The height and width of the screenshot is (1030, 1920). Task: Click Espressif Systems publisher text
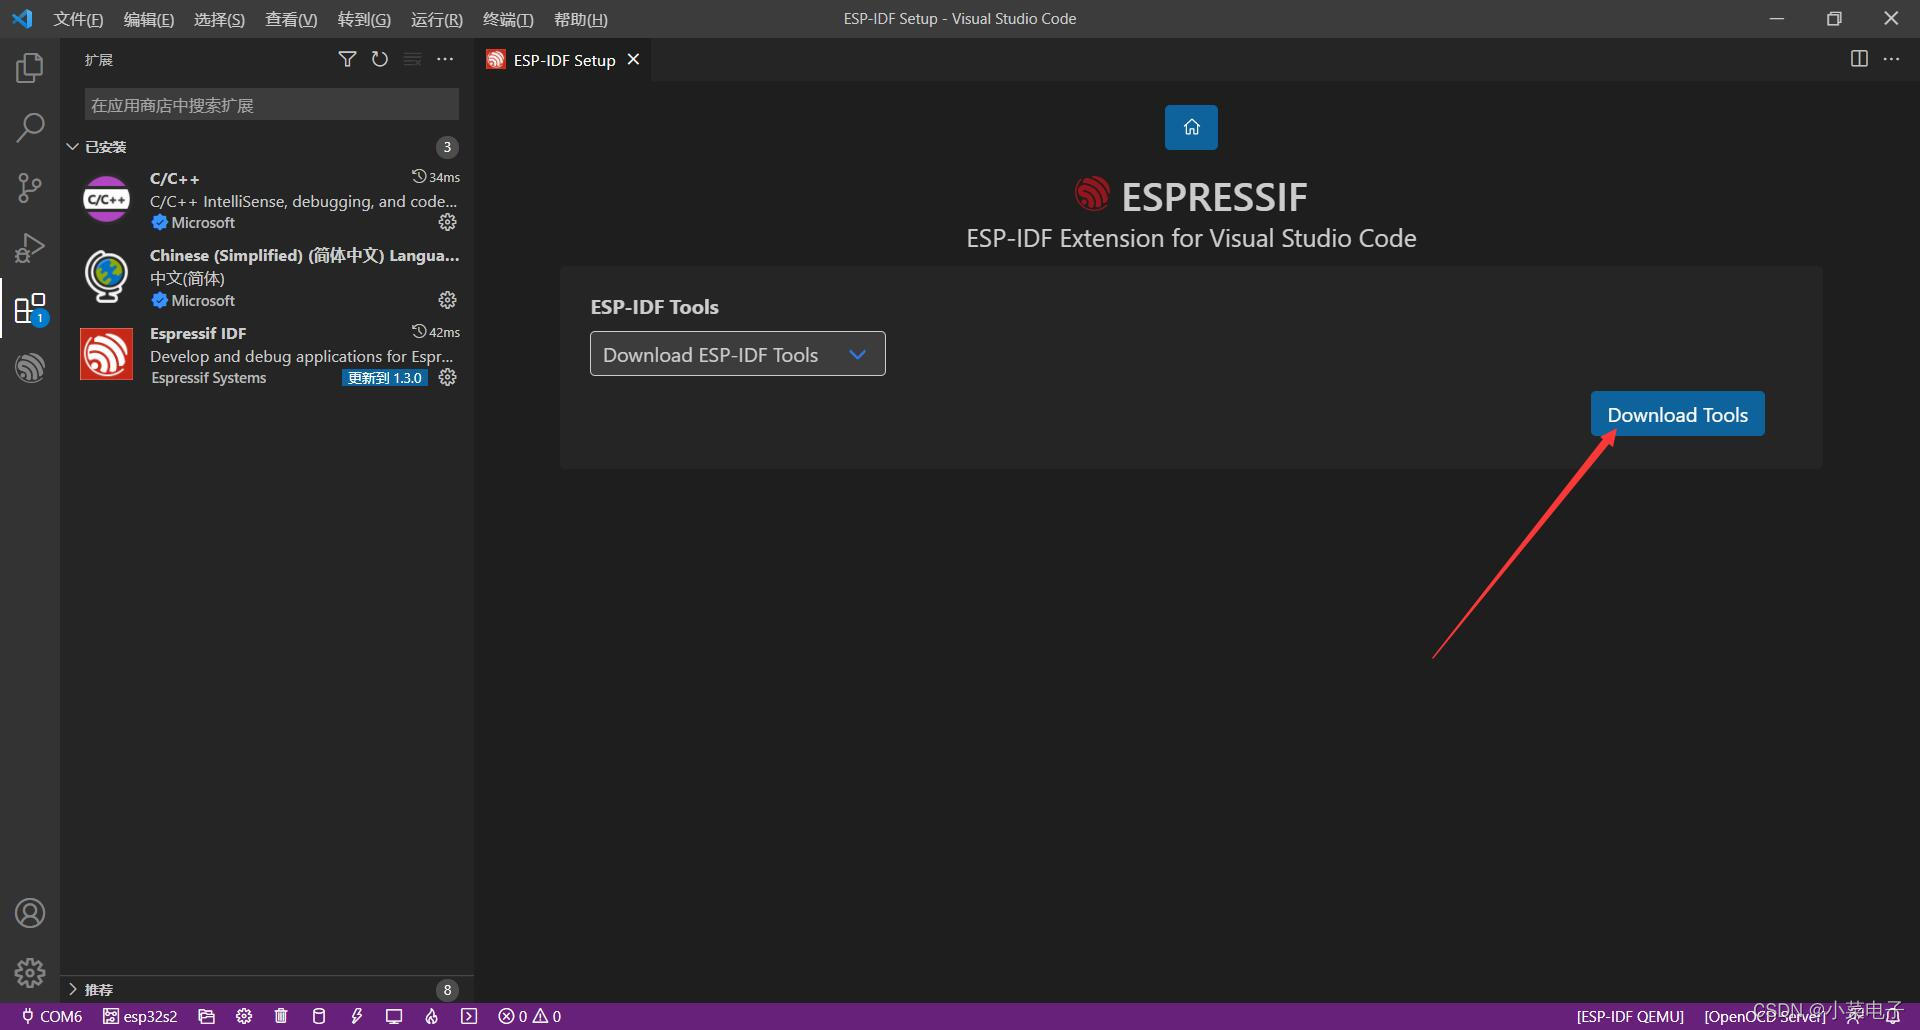(209, 378)
